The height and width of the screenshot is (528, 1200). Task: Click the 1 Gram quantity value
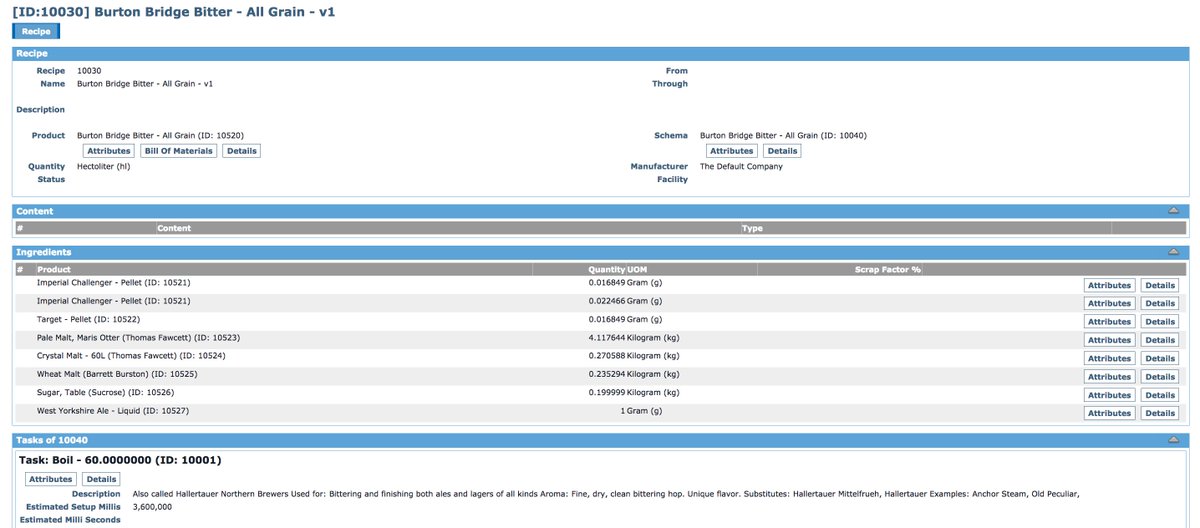coord(641,411)
